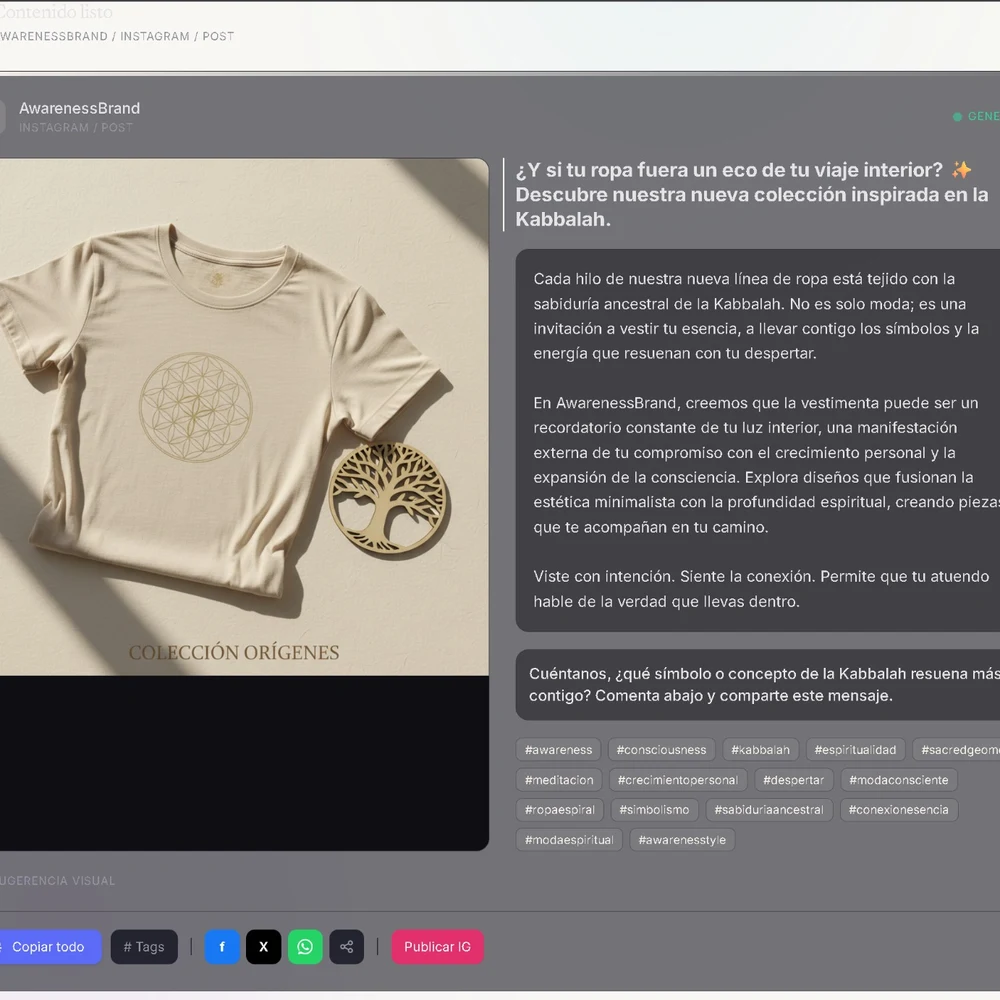This screenshot has width=1000, height=1000.
Task: Click POST in the top breadcrumb
Action: point(218,36)
